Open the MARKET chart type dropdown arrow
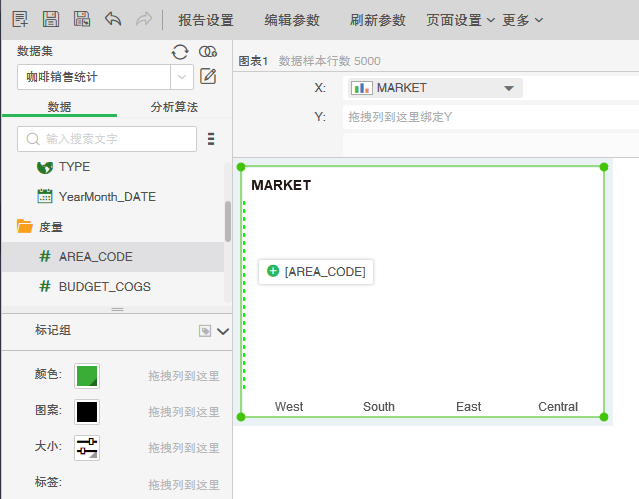This screenshot has height=499, width=639. pyautogui.click(x=509, y=88)
